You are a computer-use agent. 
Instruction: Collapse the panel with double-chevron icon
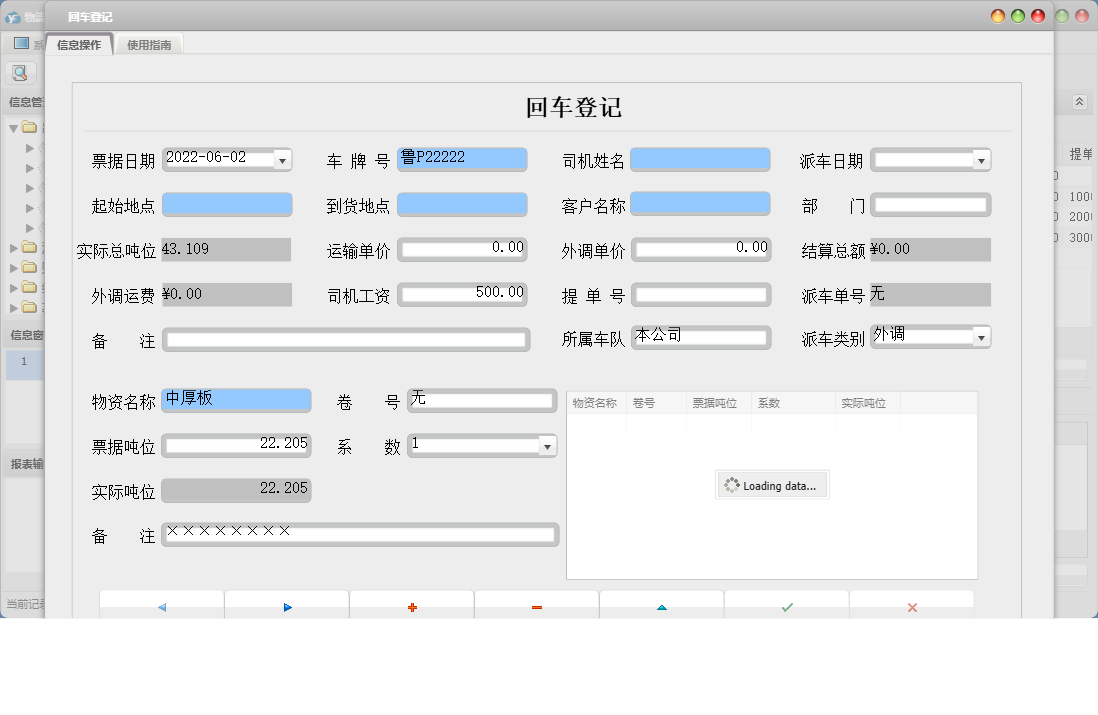pyautogui.click(x=1079, y=102)
